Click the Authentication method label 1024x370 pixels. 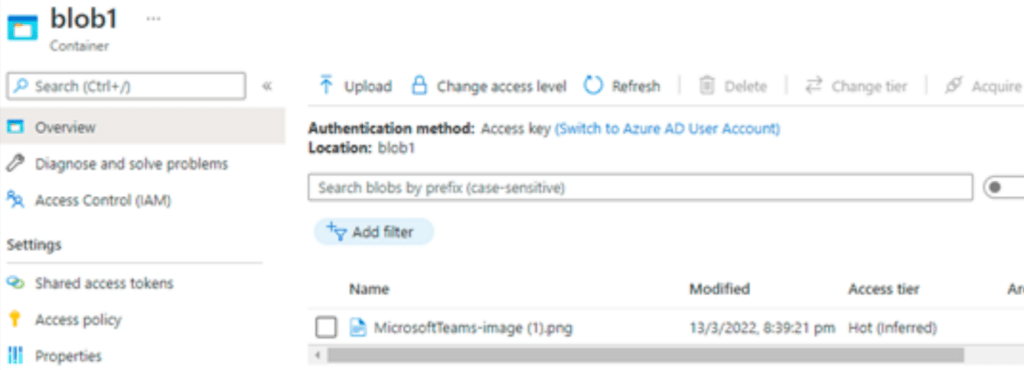tap(392, 129)
